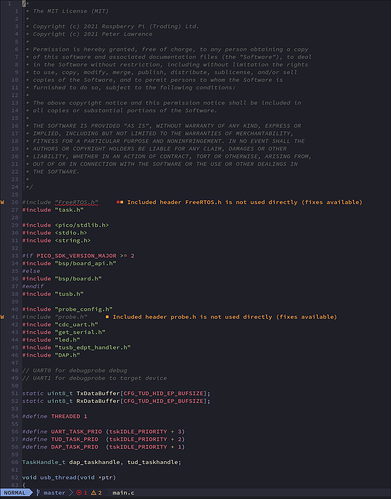The height and width of the screenshot is (499, 391).
Task: Click the "bsp/board_api.h" include
Action: 85,264
